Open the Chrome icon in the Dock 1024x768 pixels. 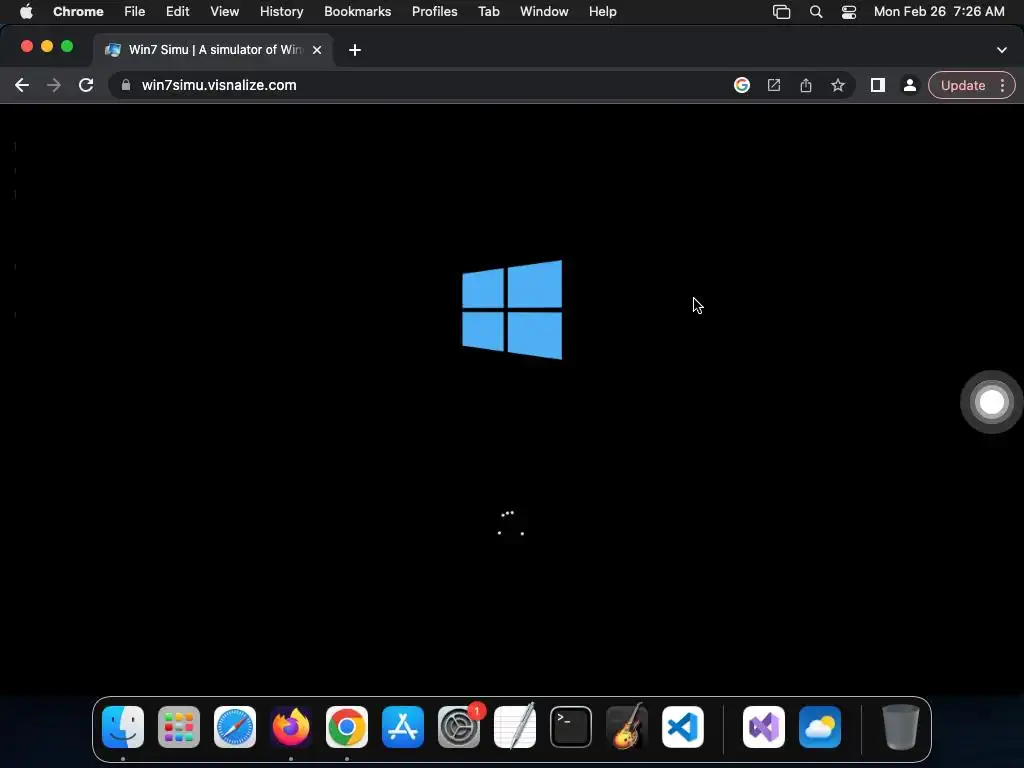(x=347, y=727)
